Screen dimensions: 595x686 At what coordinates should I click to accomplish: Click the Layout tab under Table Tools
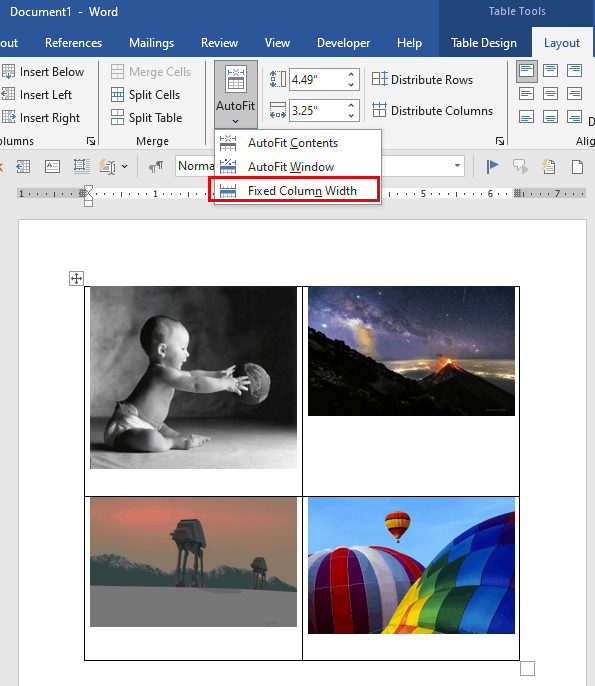click(x=562, y=43)
